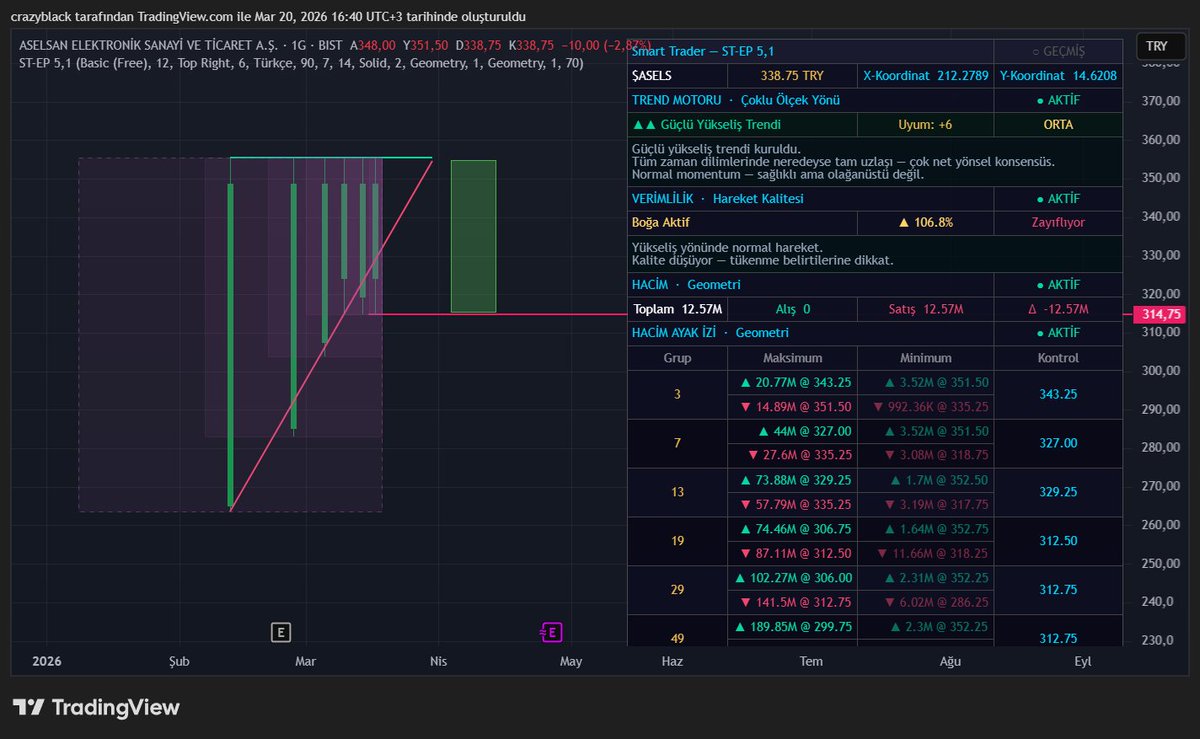Screen dimensions: 1200x739
Task: Click the Alış 0 cell
Action: coord(792,309)
